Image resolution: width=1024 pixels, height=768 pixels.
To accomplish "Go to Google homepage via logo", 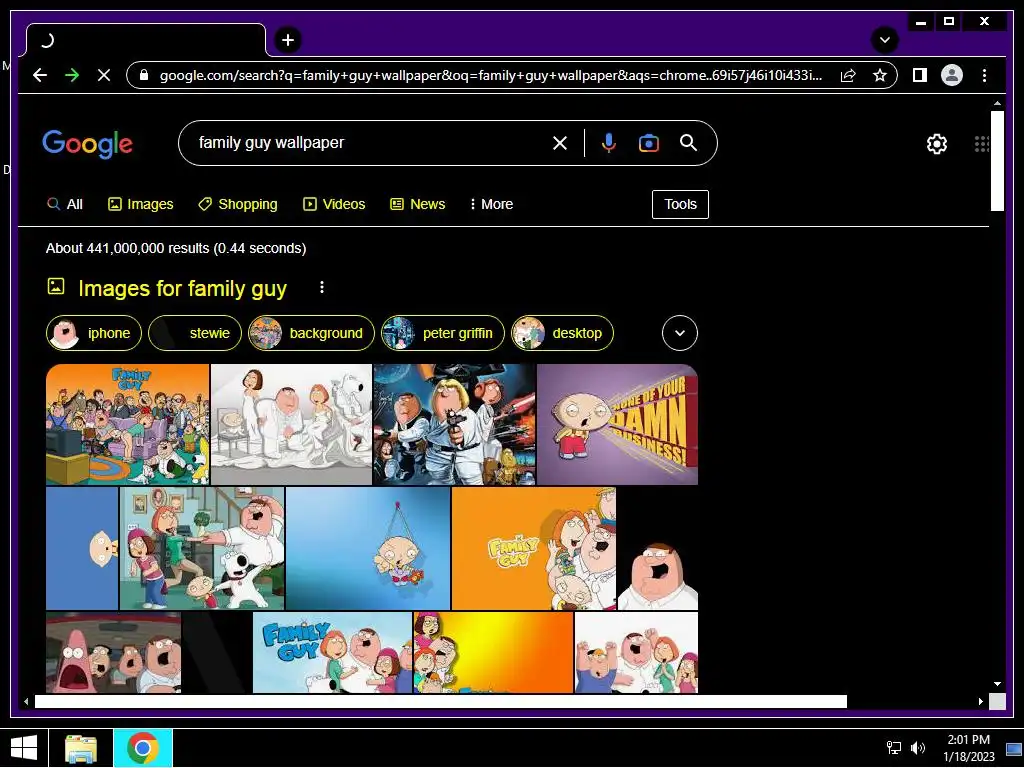I will pyautogui.click(x=88, y=144).
